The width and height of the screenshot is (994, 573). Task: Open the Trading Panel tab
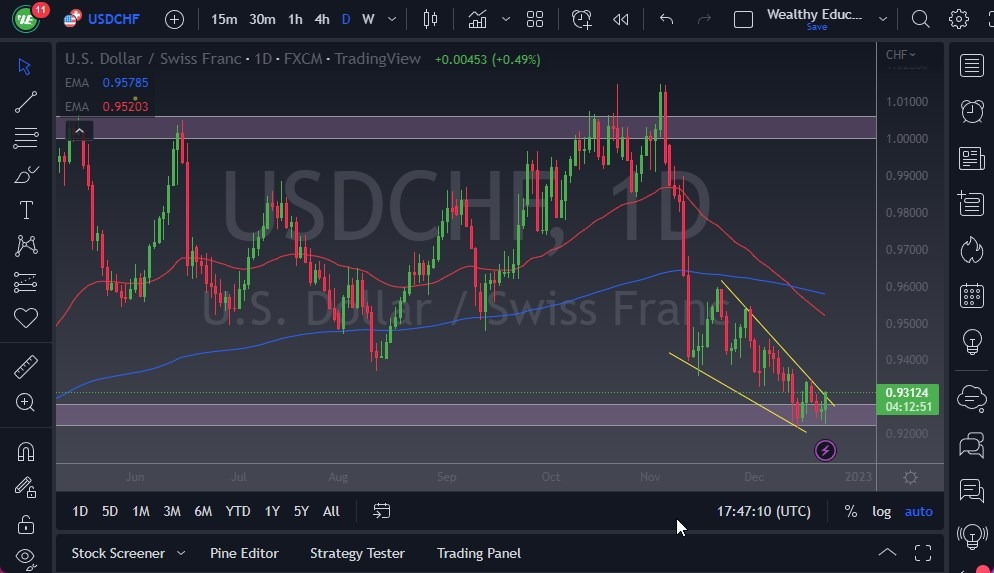coord(479,553)
